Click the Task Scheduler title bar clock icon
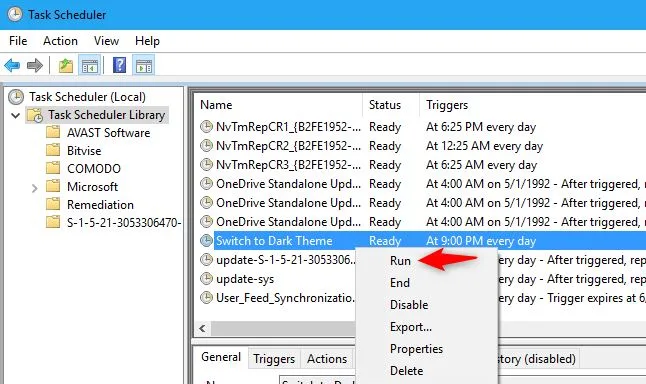The width and height of the screenshot is (646, 384). pos(15,14)
